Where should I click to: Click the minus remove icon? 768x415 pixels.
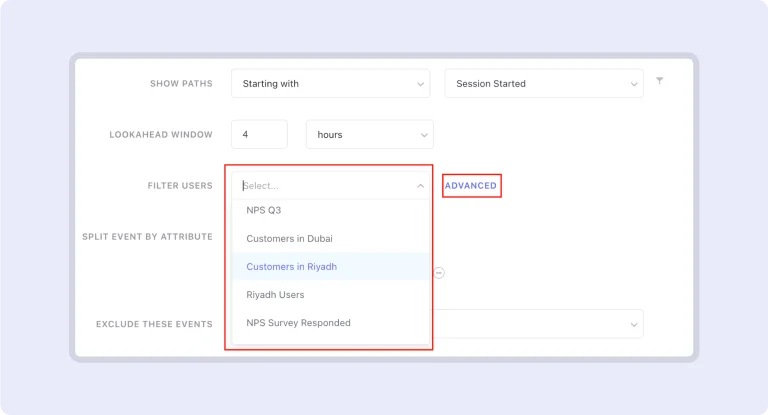pos(439,272)
